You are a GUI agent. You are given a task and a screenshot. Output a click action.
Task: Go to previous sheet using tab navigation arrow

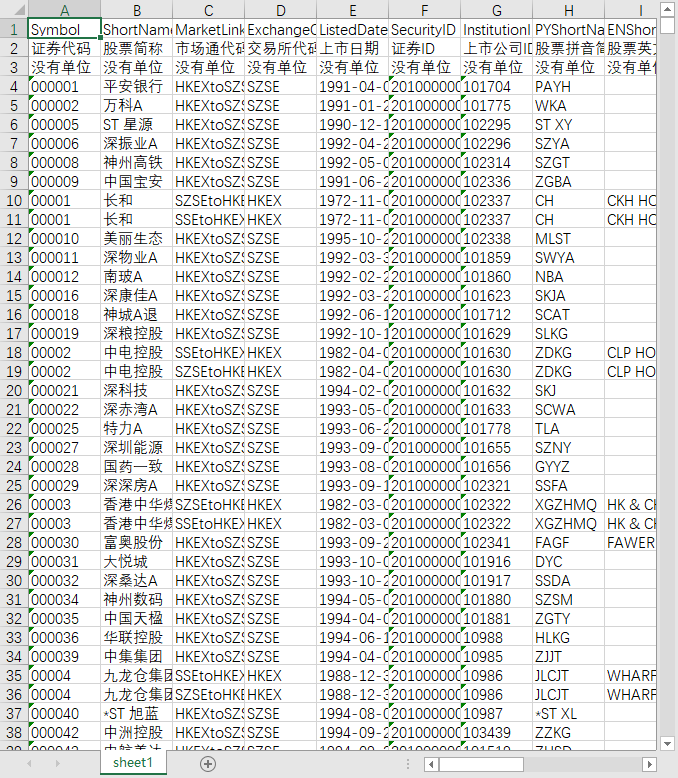coord(29,764)
